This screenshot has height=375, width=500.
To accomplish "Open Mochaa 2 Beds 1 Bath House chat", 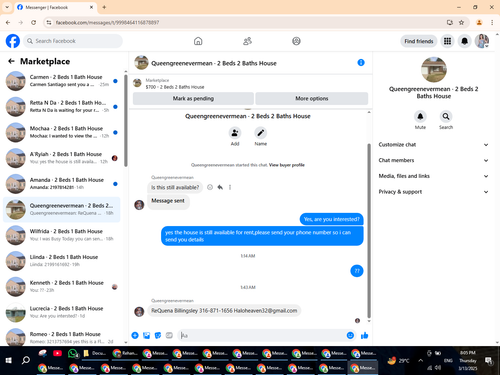I will pos(62,132).
